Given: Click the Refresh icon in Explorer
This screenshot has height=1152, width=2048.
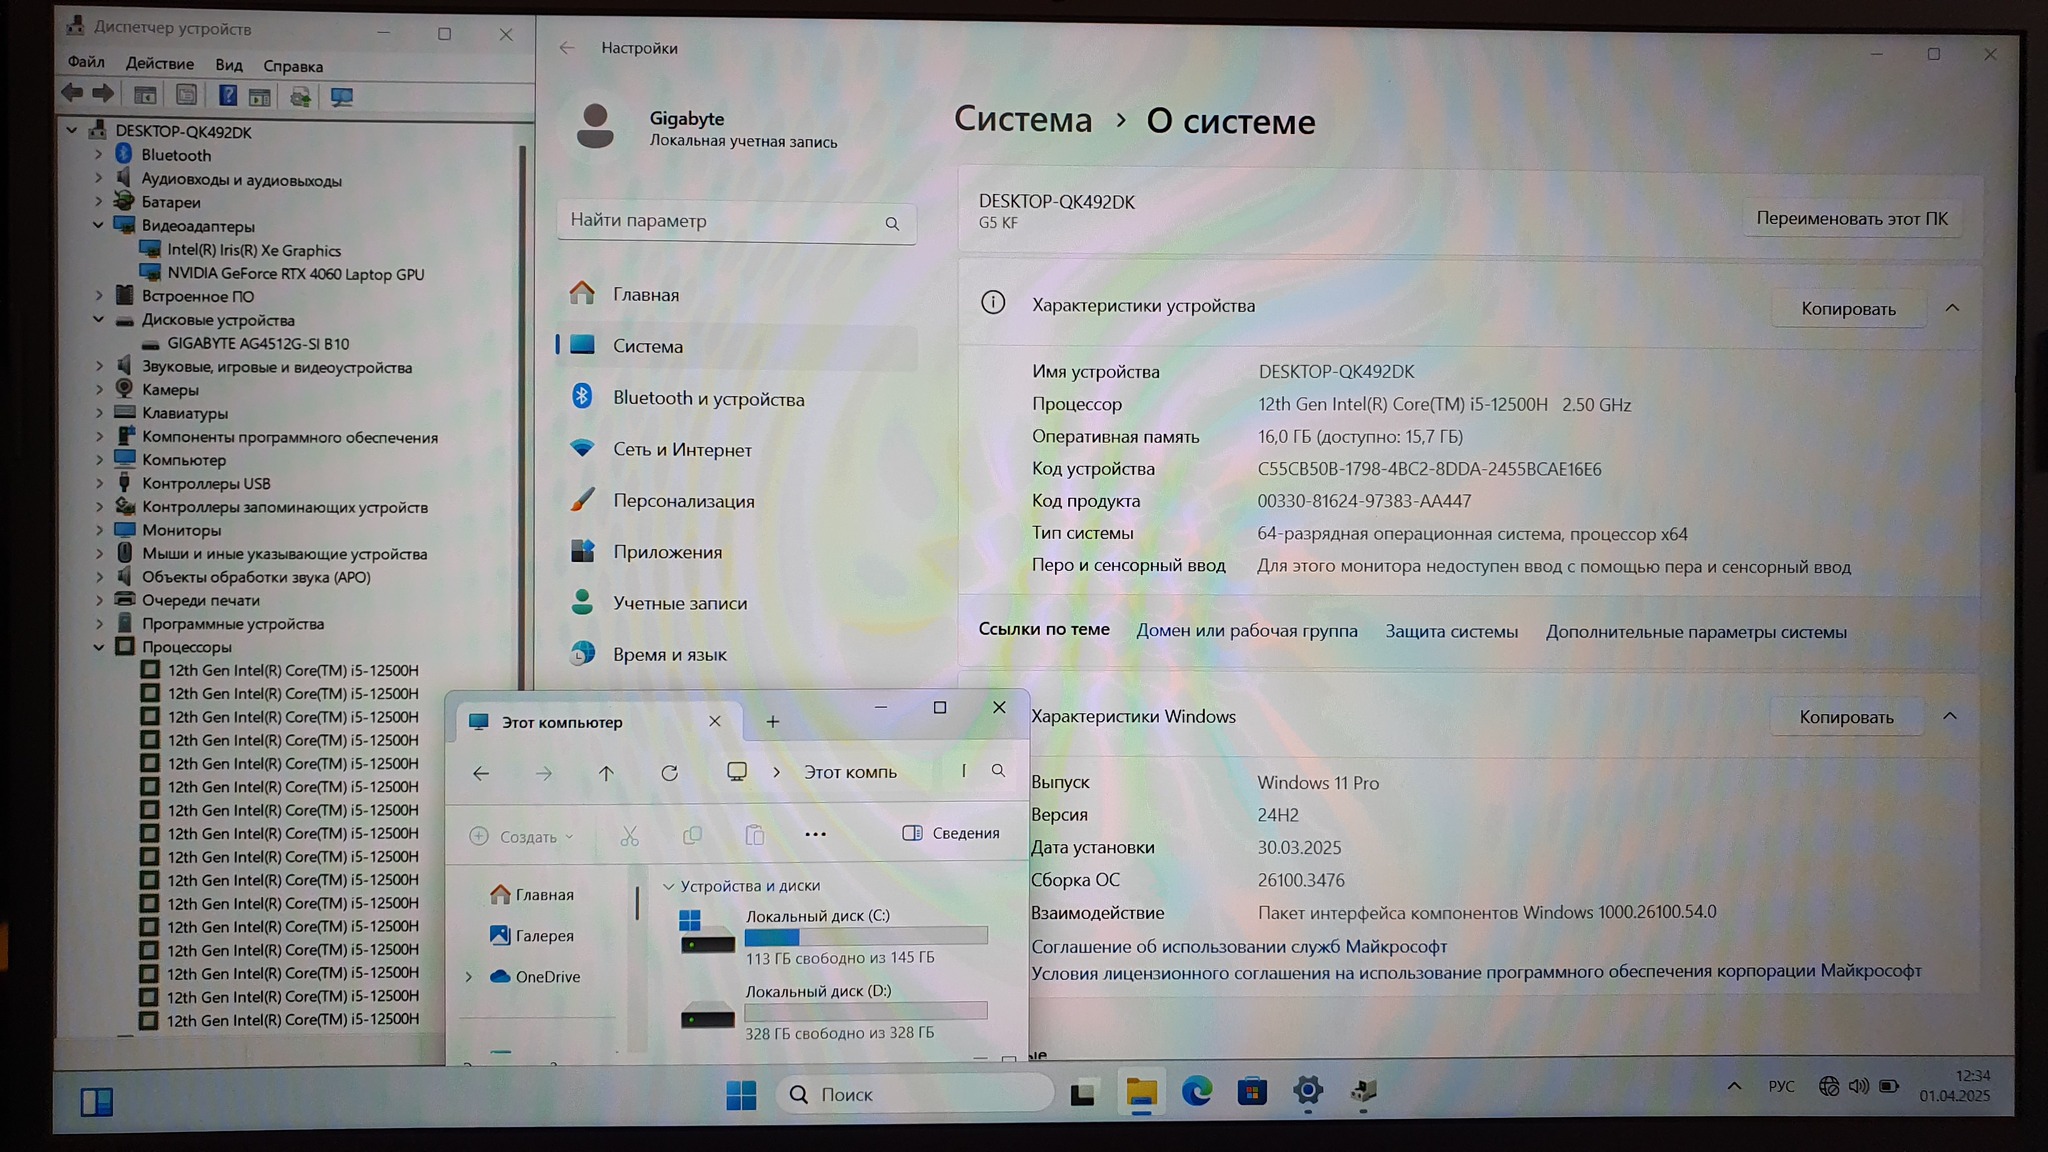Looking at the screenshot, I should click(x=669, y=772).
